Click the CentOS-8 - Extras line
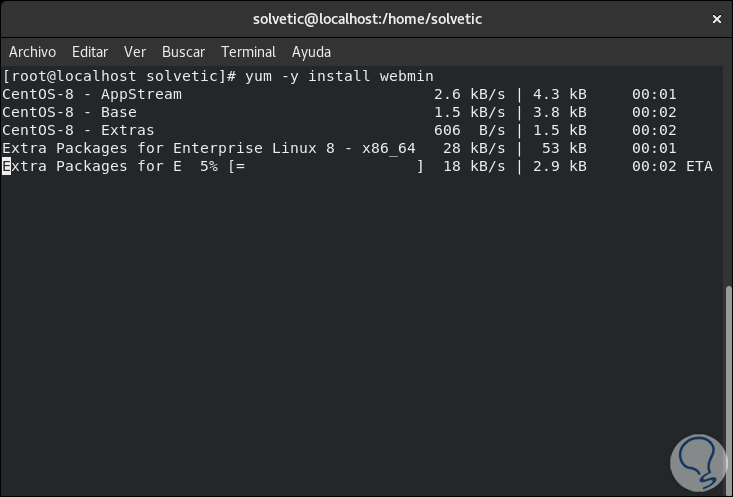Screen dimensions: 733x497 (78, 130)
